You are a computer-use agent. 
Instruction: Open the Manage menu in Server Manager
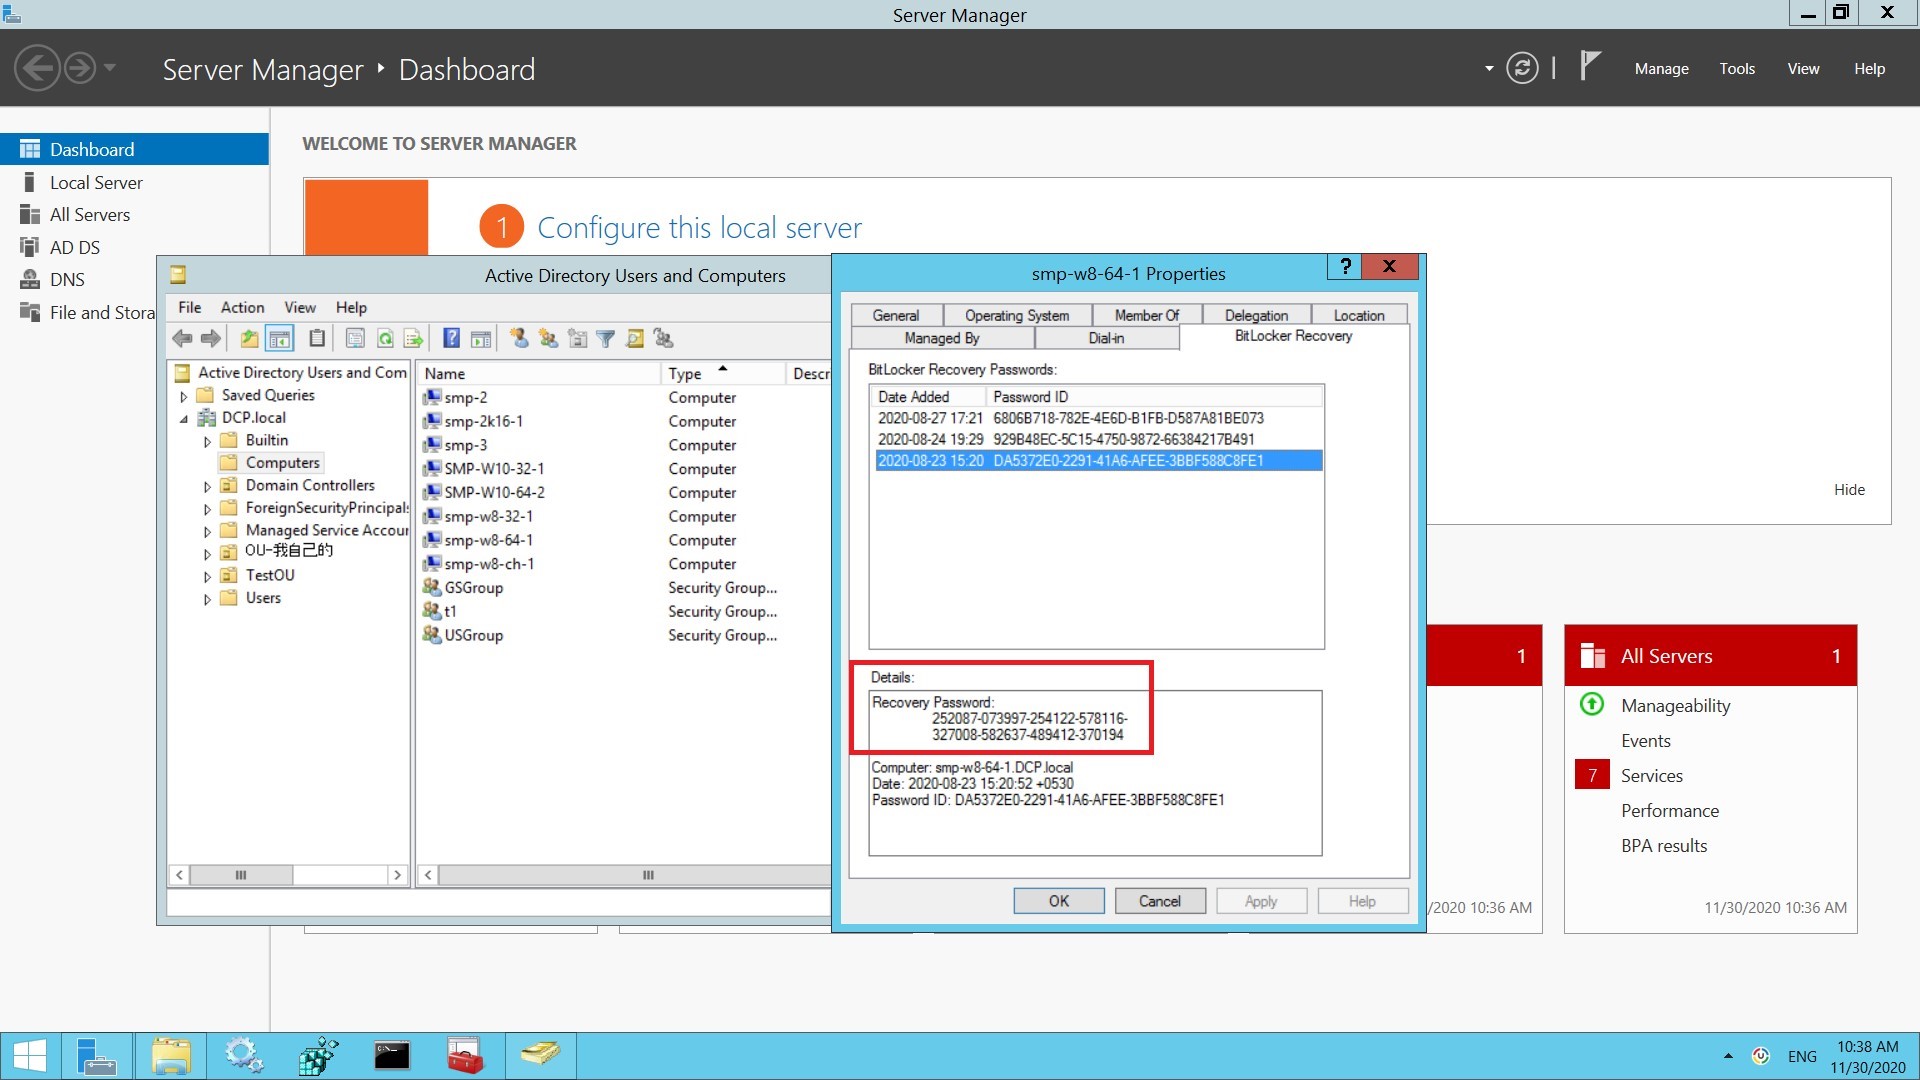(1661, 68)
